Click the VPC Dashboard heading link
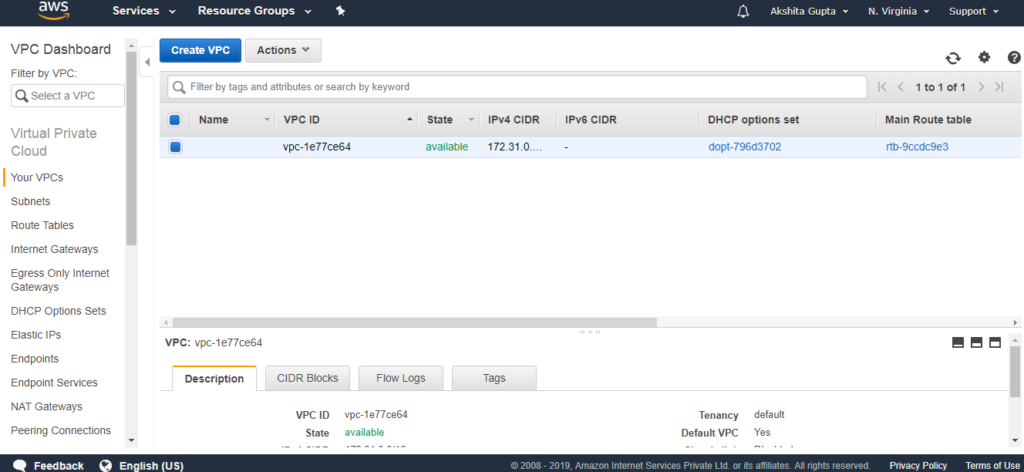The width and height of the screenshot is (1024, 472). (x=61, y=49)
